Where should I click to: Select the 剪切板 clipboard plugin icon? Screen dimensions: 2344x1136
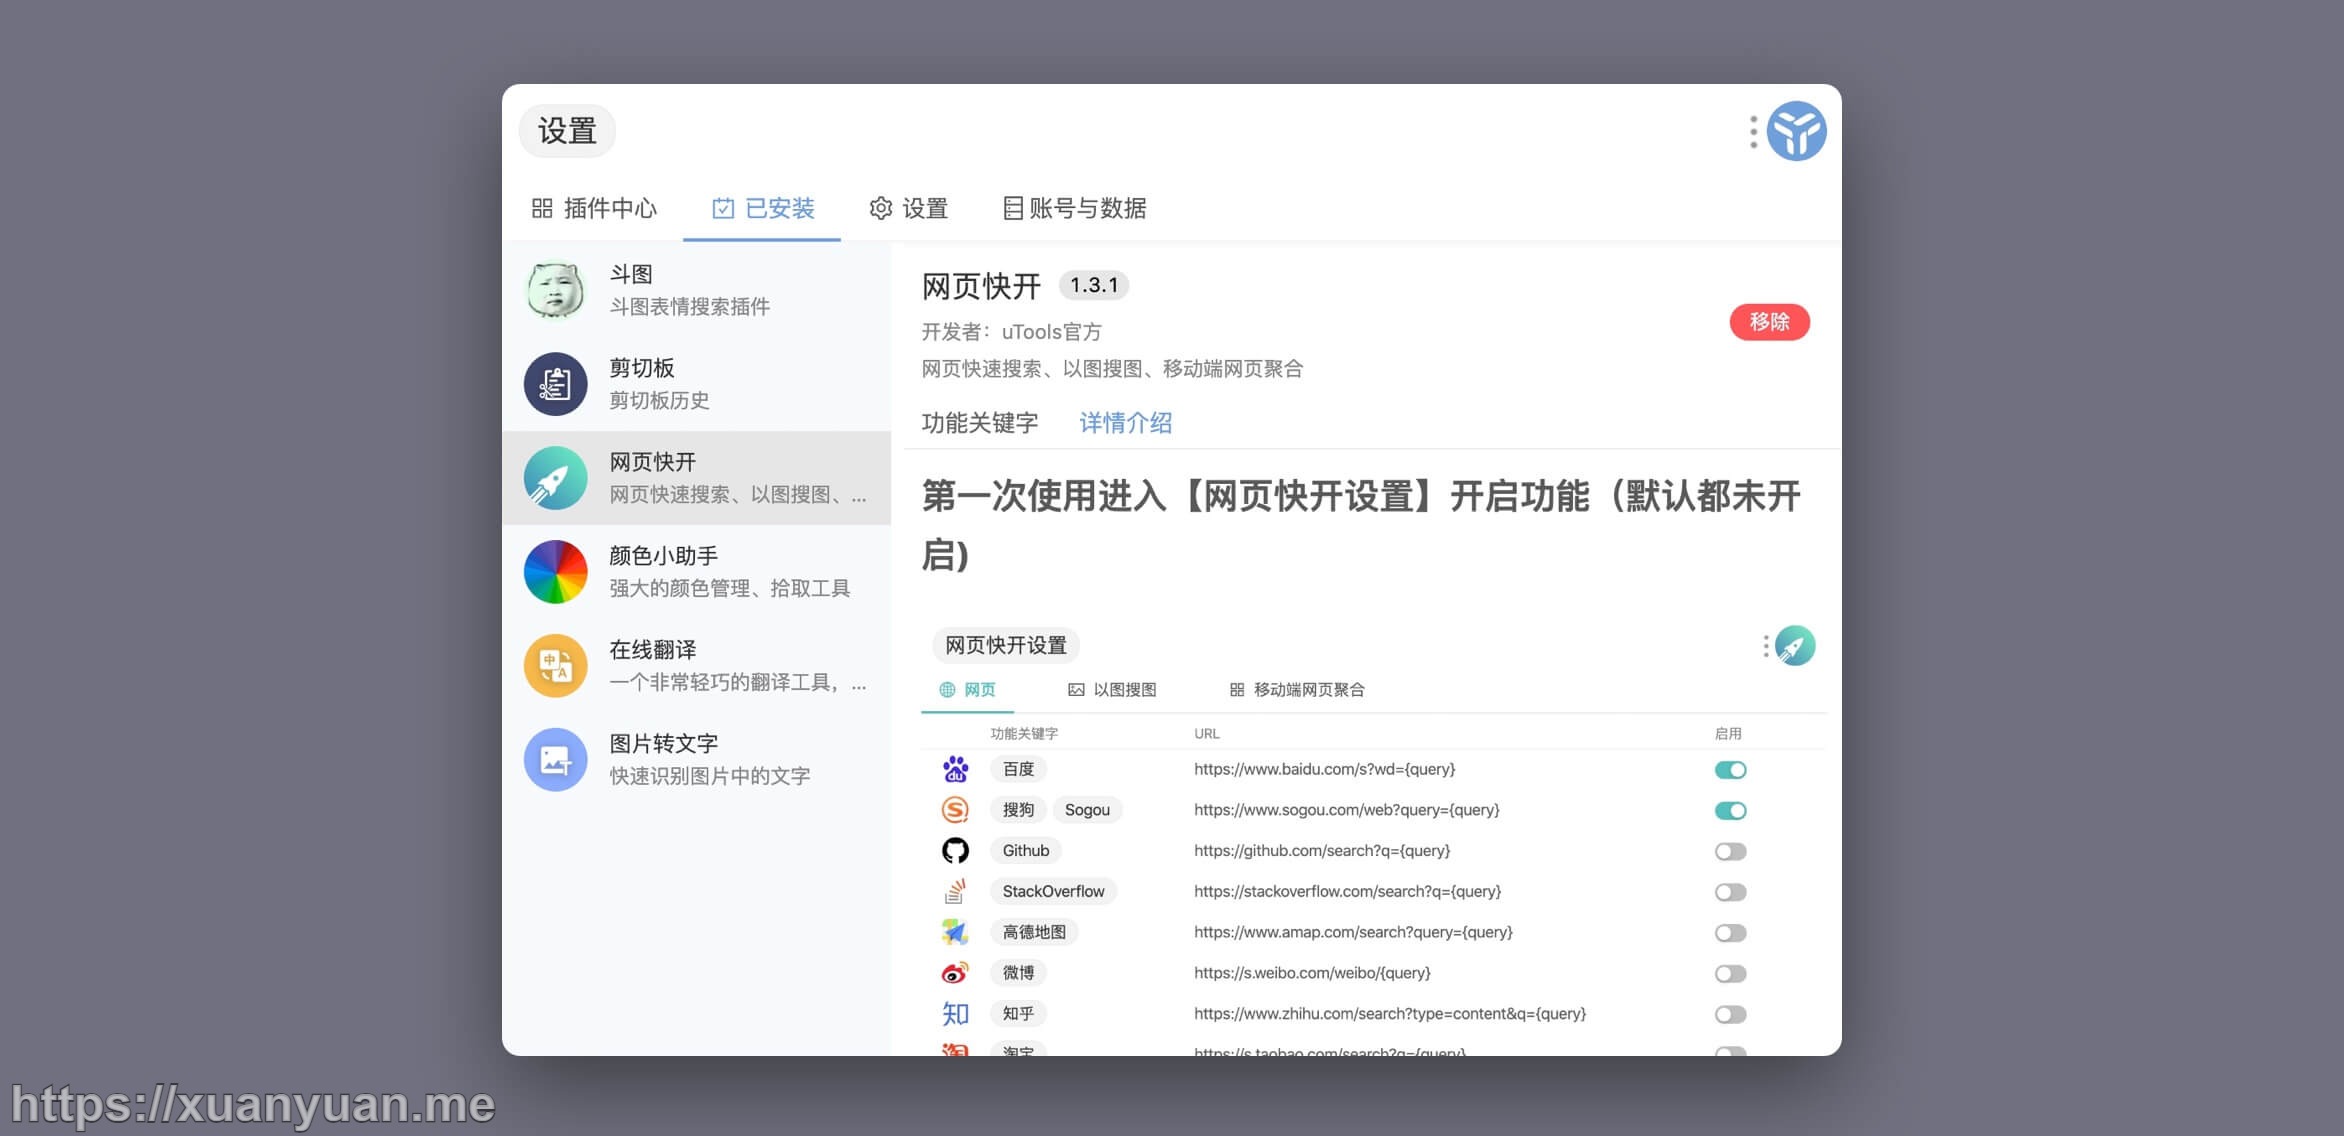pos(555,384)
